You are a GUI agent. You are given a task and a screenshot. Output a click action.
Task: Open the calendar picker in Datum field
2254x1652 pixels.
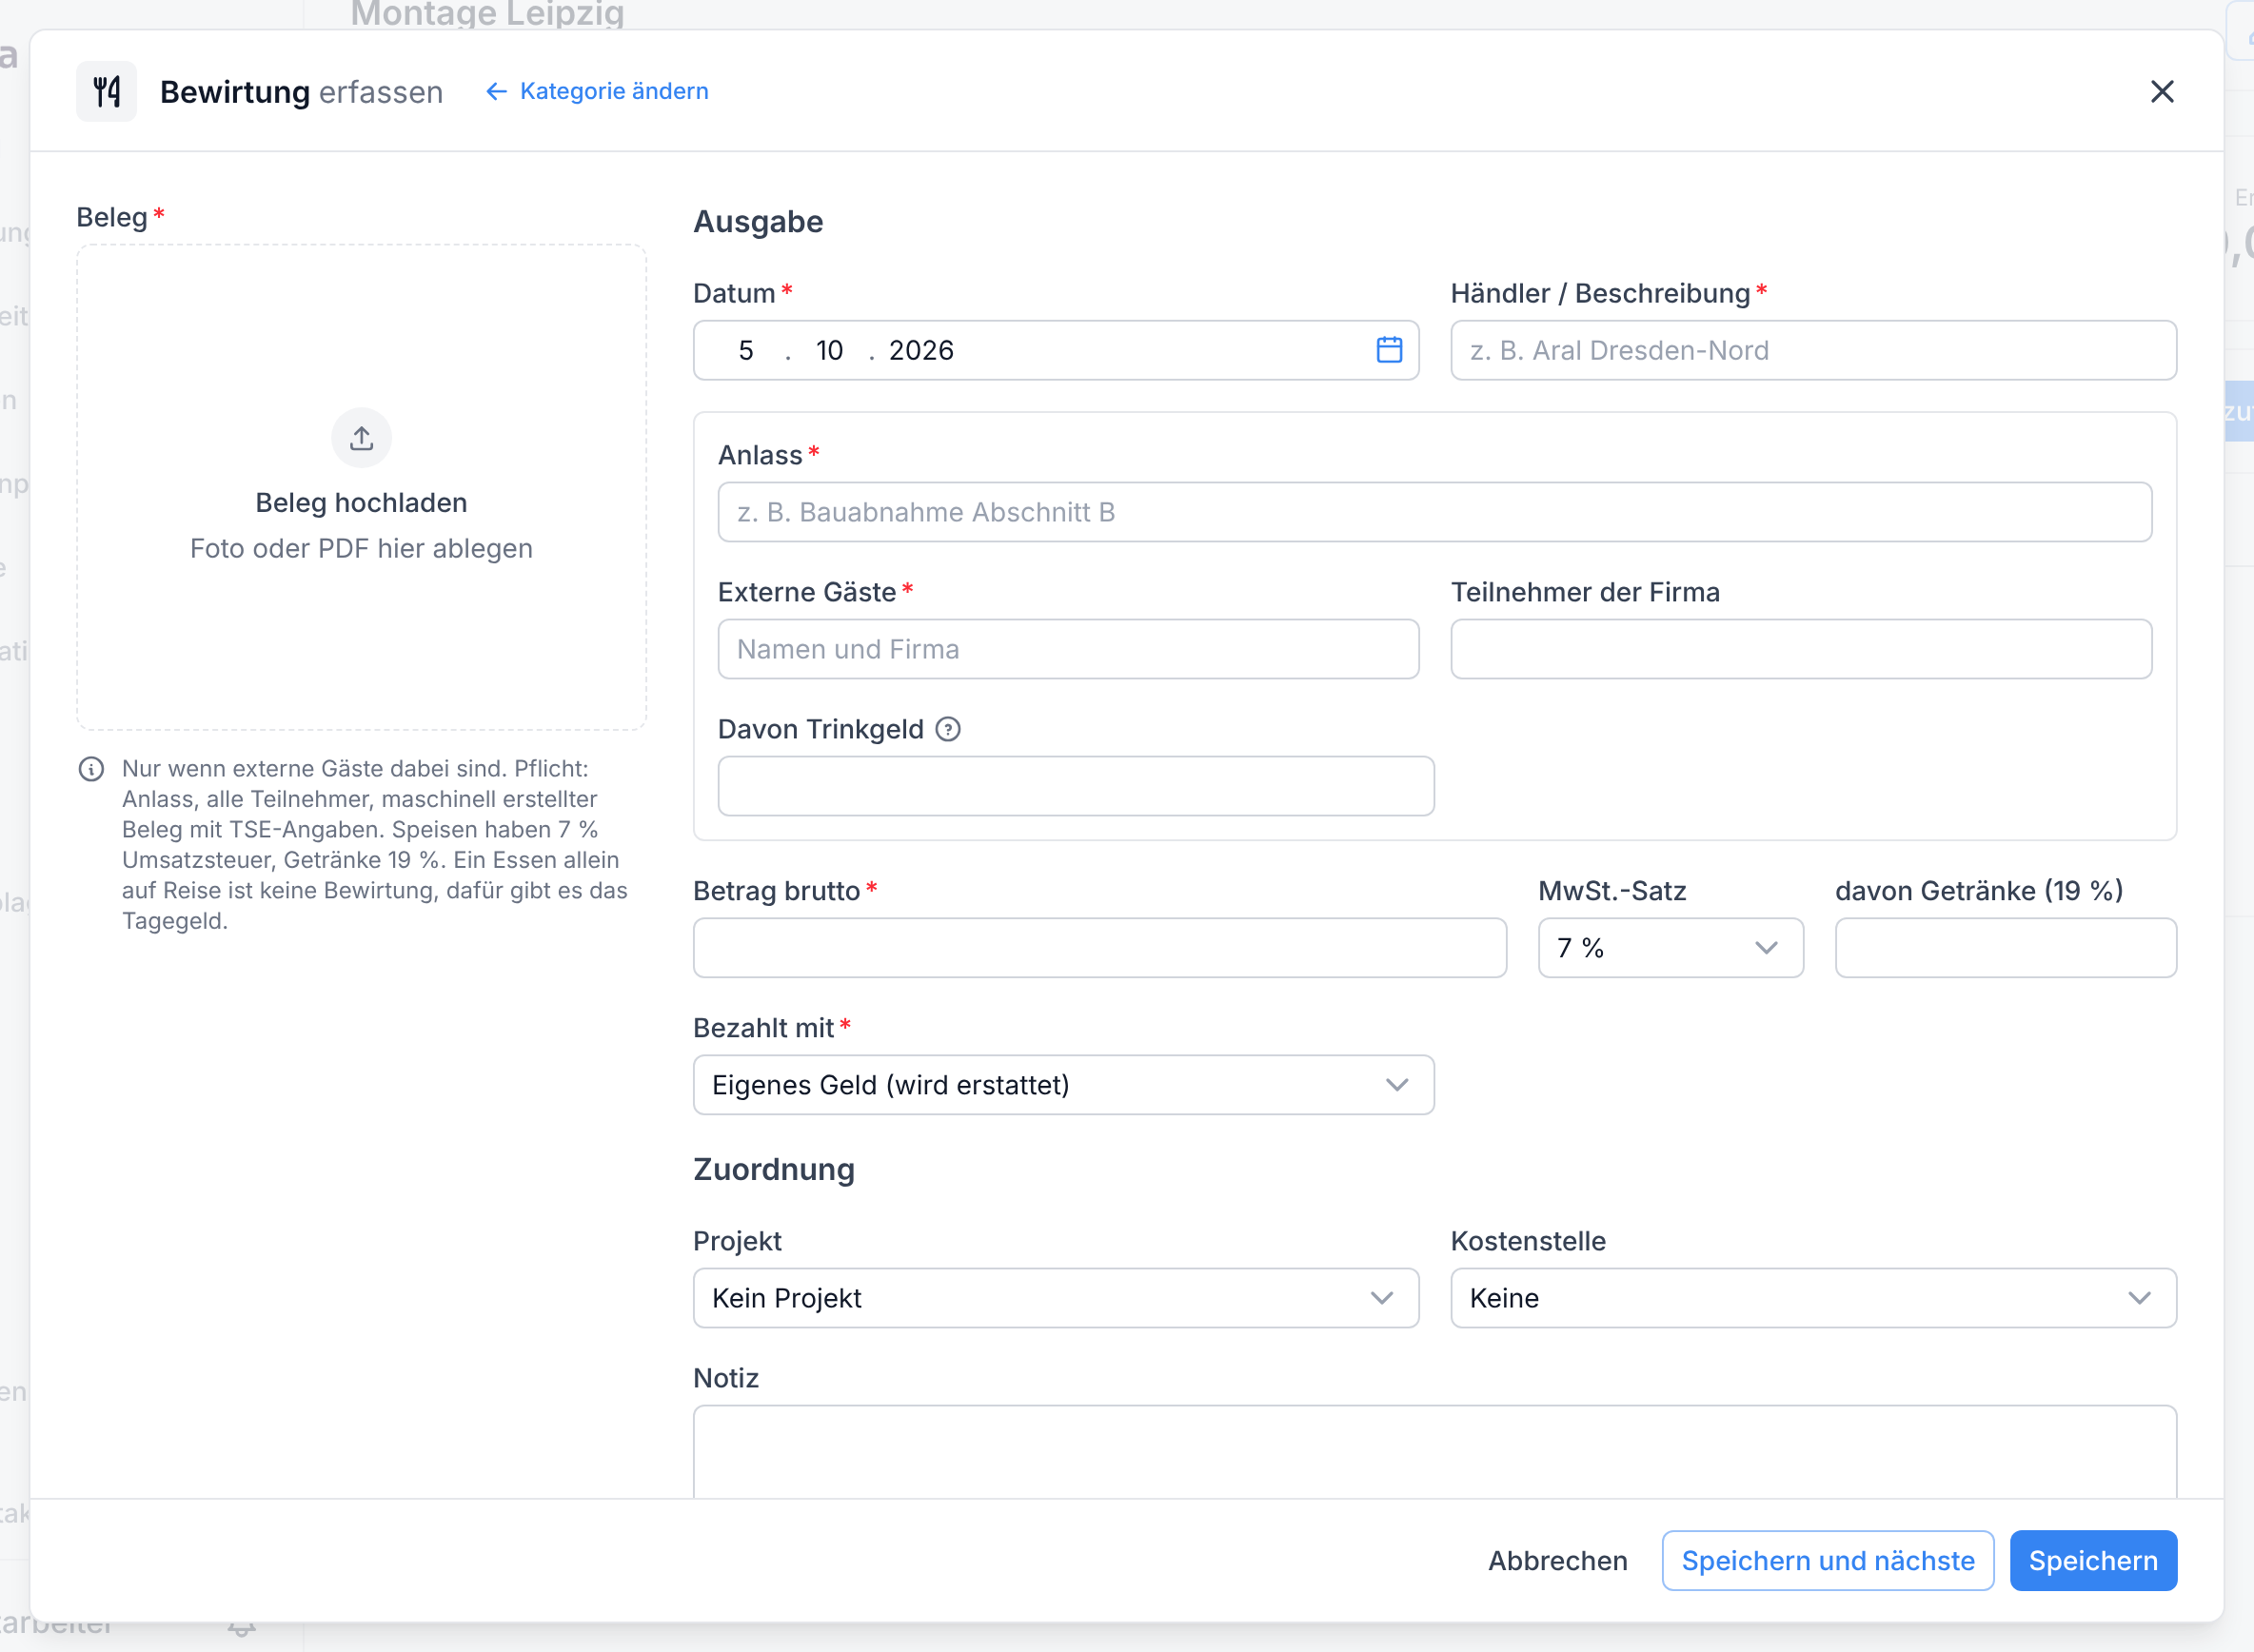pyautogui.click(x=1389, y=350)
